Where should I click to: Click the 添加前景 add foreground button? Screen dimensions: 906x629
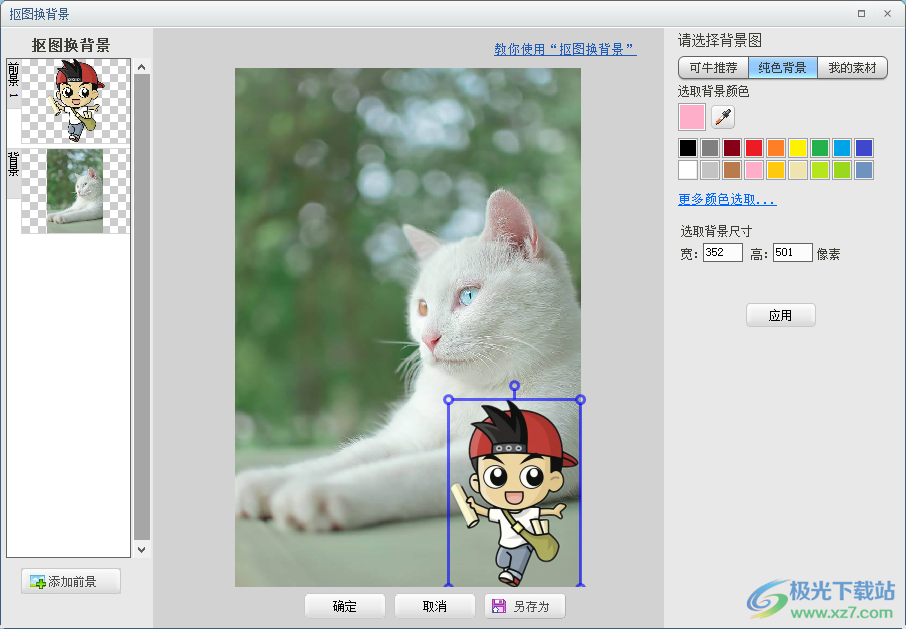coord(71,582)
